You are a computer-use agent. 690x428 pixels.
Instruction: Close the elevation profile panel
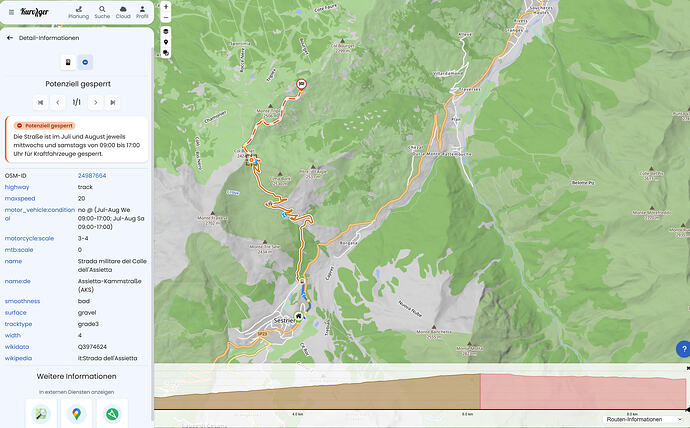[x=688, y=368]
